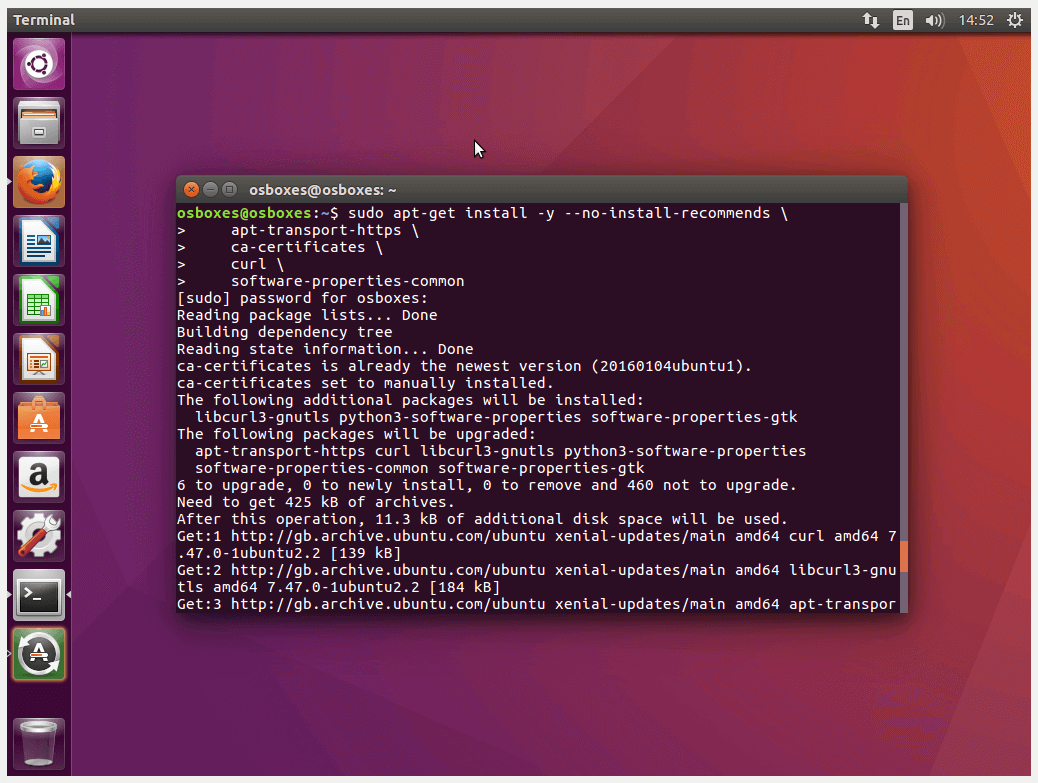The width and height of the screenshot is (1038, 783).
Task: Open the session gear menu
Action: [1015, 19]
